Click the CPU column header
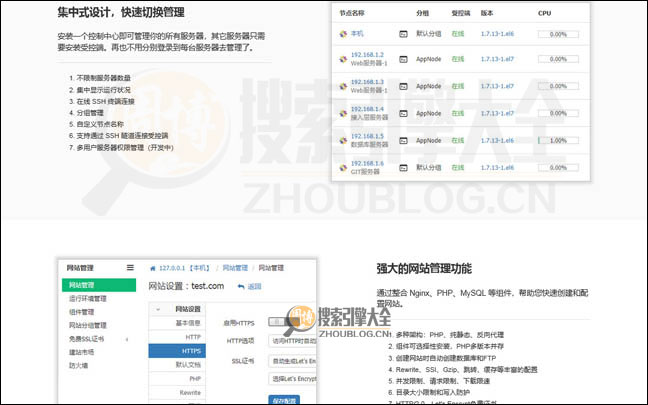 coord(544,13)
